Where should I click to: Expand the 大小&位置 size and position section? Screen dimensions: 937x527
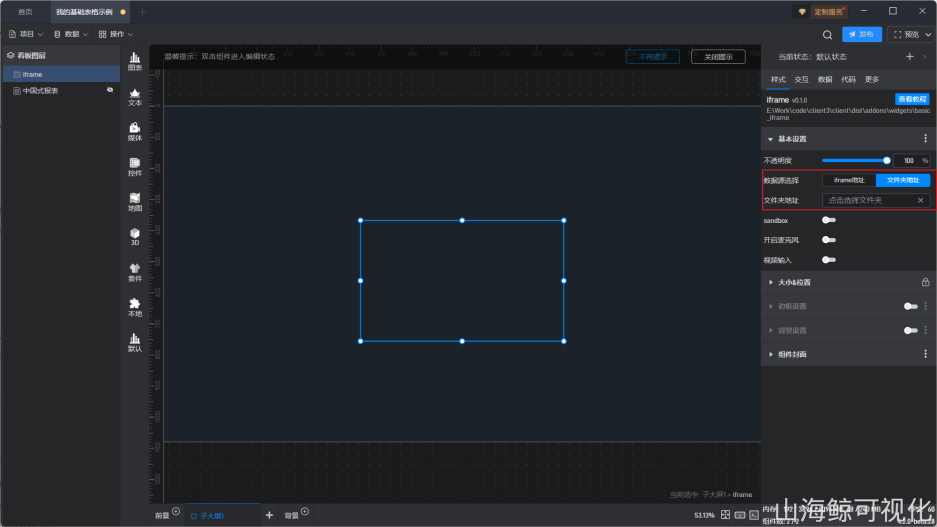coord(794,282)
